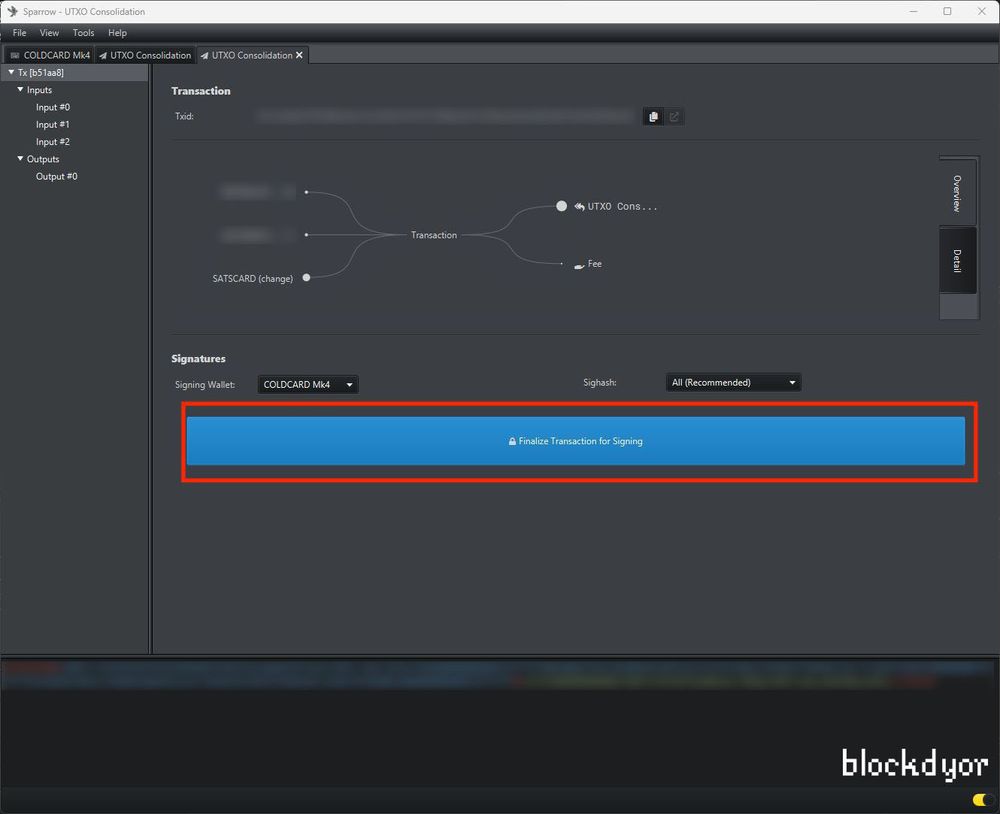Toggle the online/offline switch in status bar
Viewport: 1000px width, 814px height.
point(979,800)
